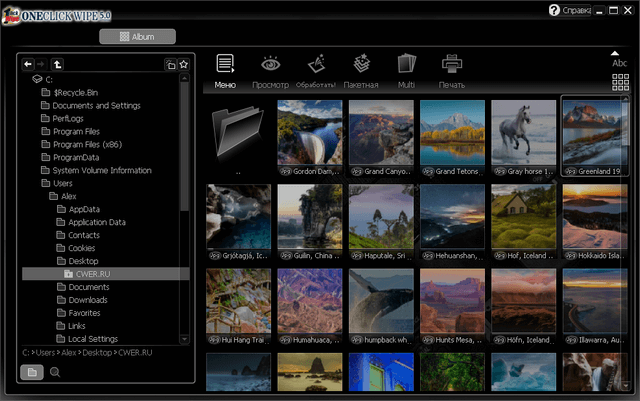Go up one folder level arrow
The height and width of the screenshot is (401, 640).
click(58, 64)
